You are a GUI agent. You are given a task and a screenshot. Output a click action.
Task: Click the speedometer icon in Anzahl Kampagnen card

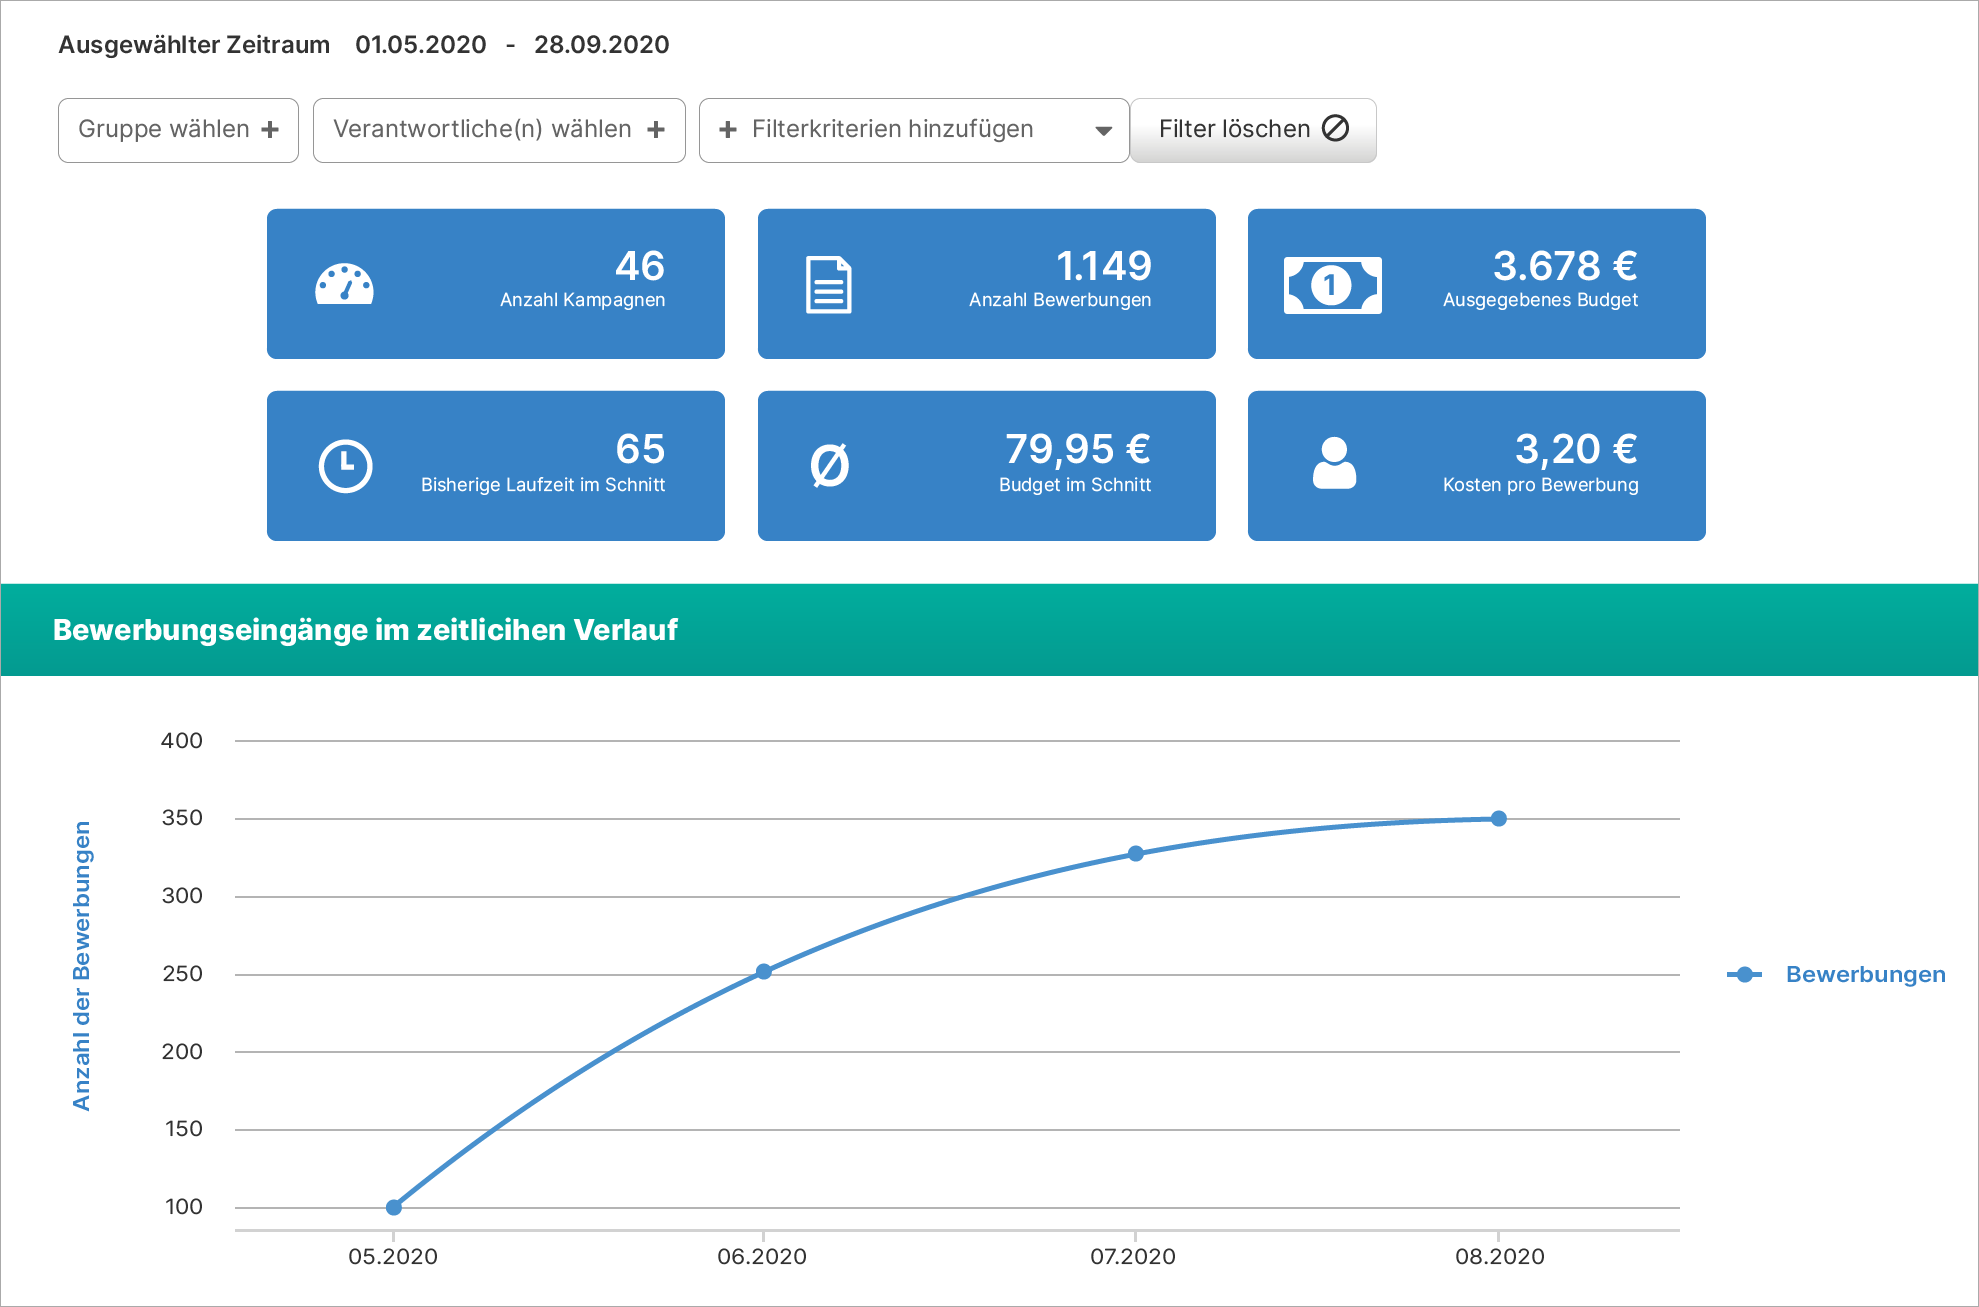(344, 284)
